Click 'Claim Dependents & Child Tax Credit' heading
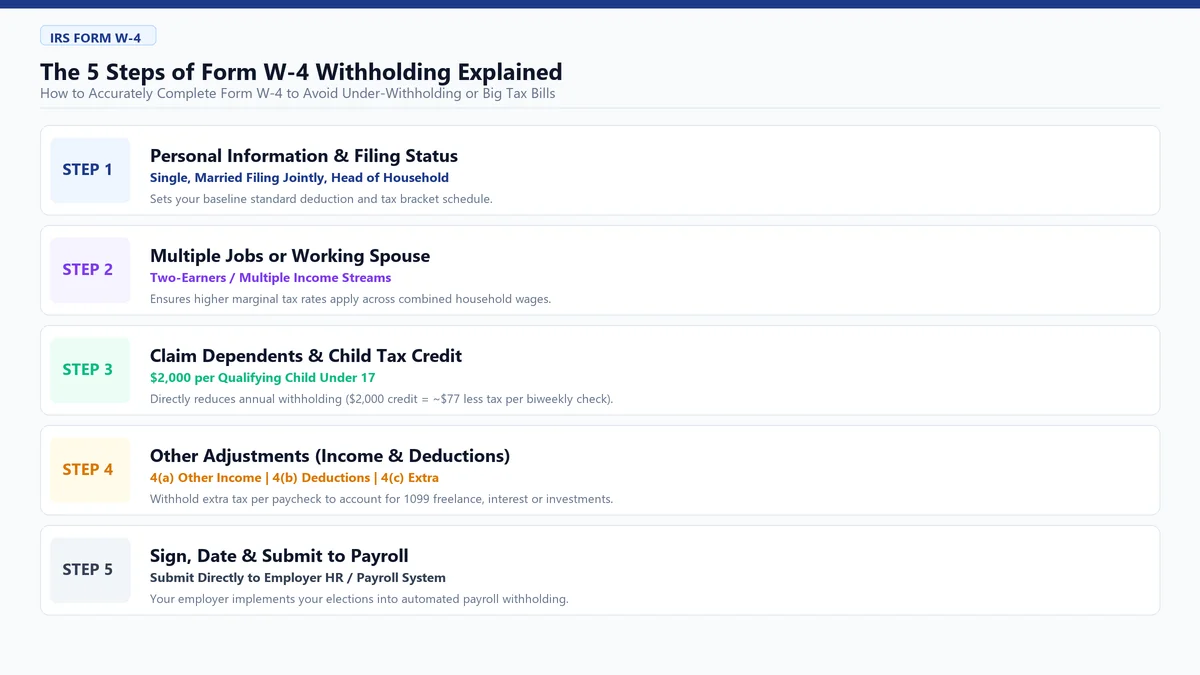Screen dimensions: 1200x675 tap(306, 356)
